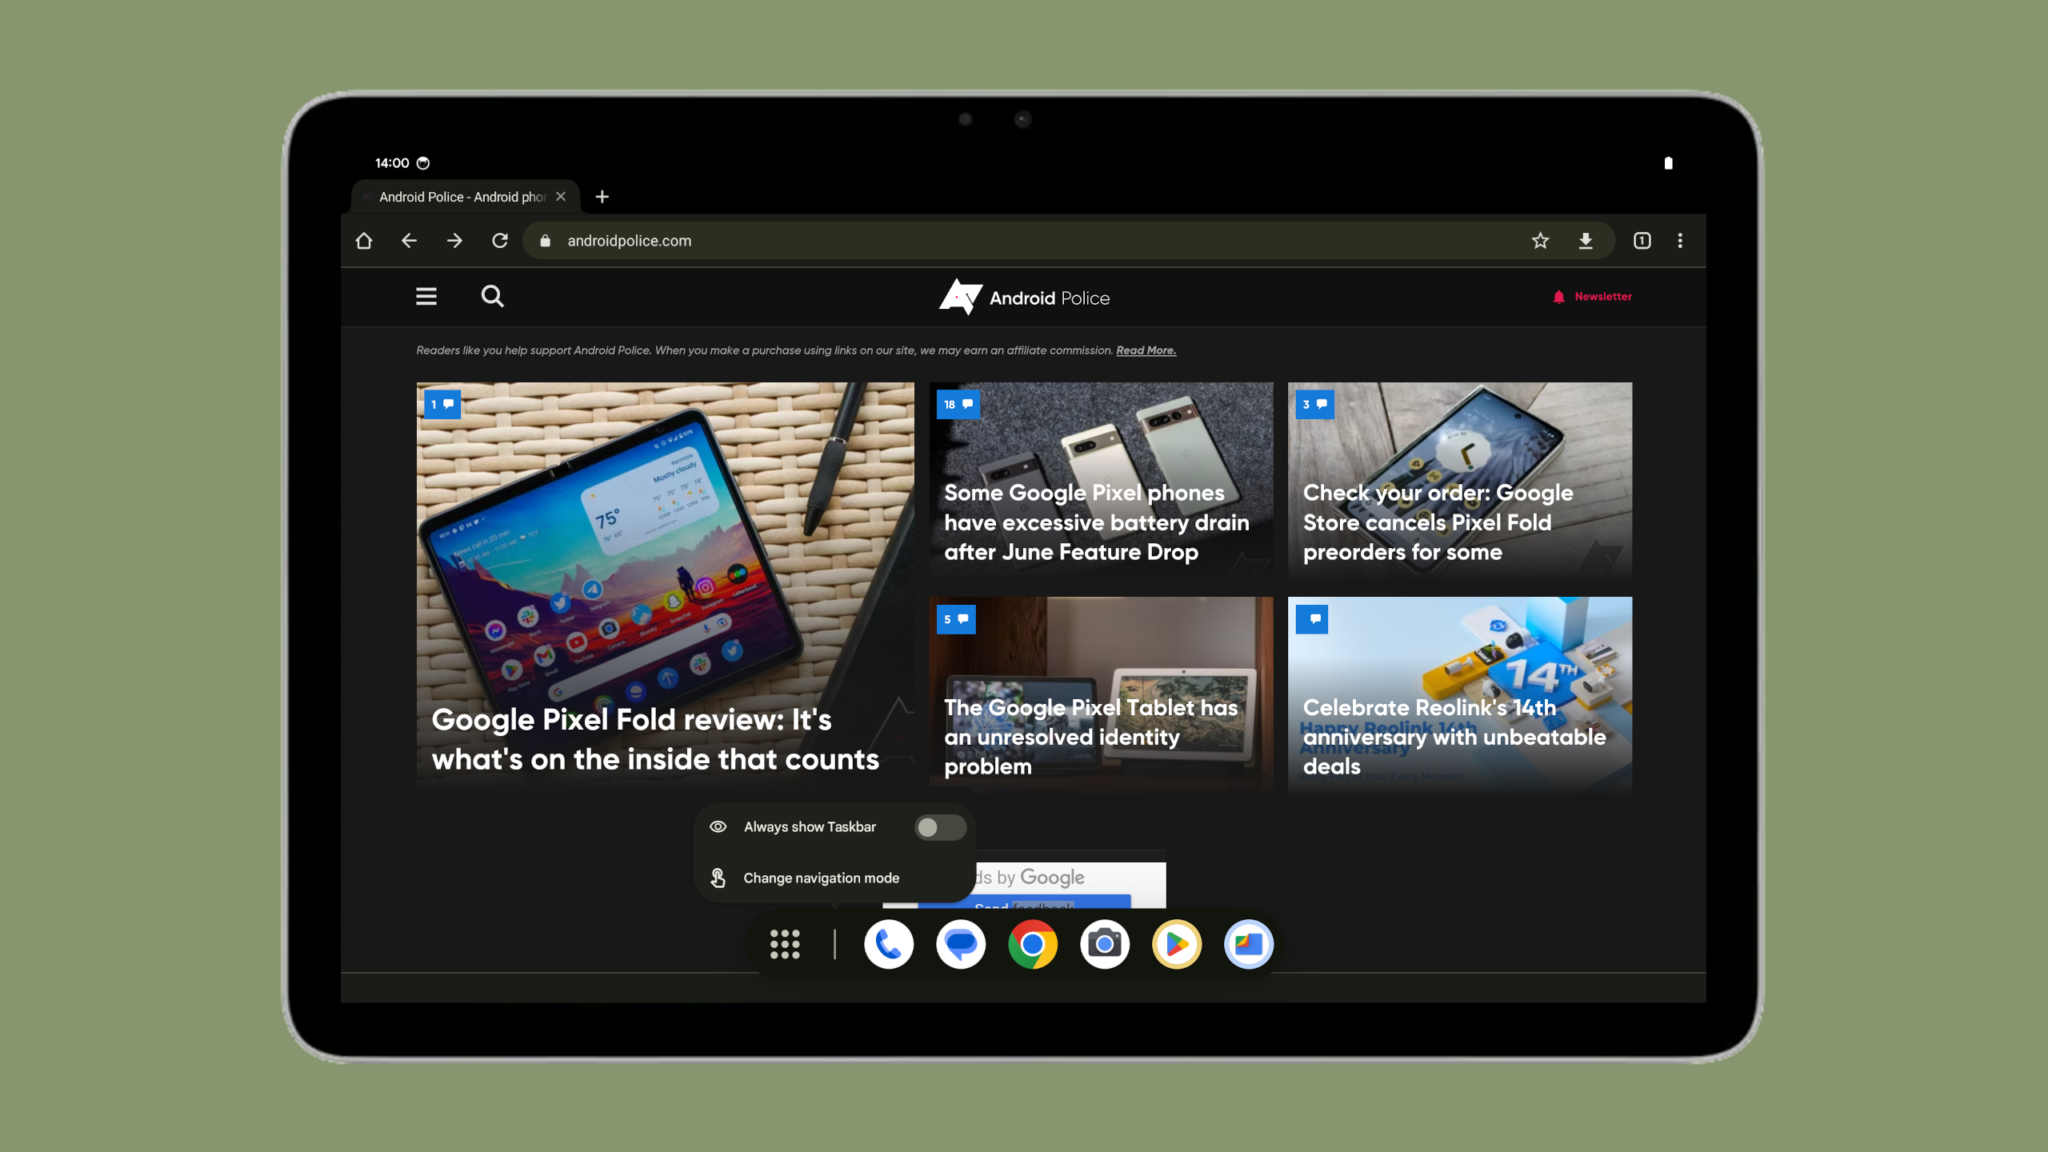Open the app drawer from the taskbar
Viewport: 2048px width, 1152px height.
pos(786,944)
